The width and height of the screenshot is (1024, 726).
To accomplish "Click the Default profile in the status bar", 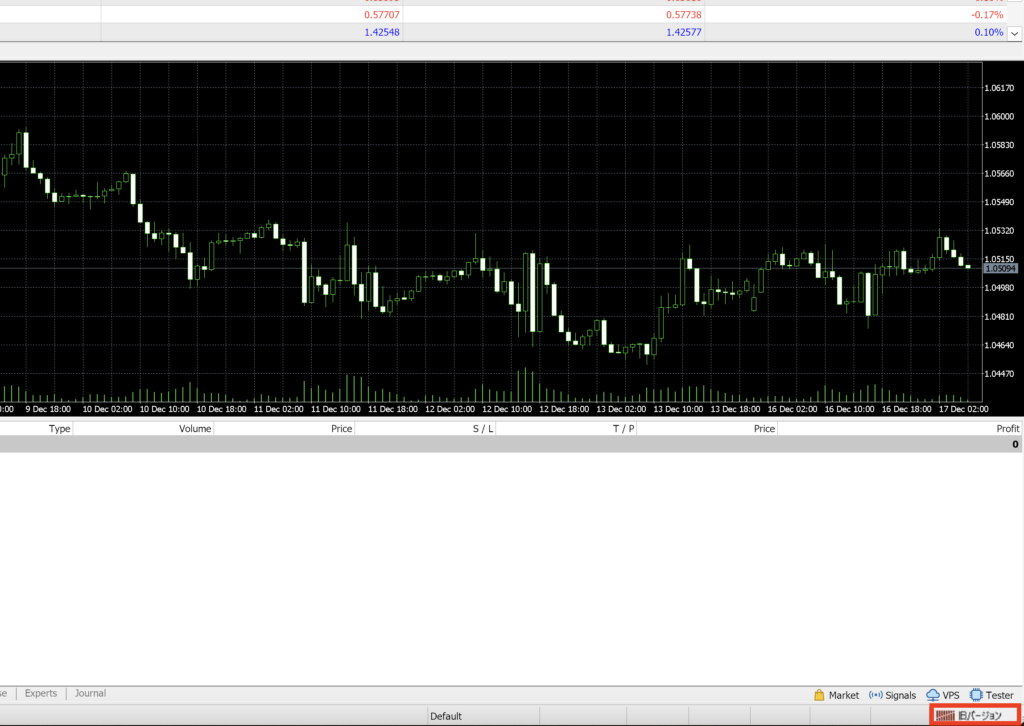I will [446, 716].
